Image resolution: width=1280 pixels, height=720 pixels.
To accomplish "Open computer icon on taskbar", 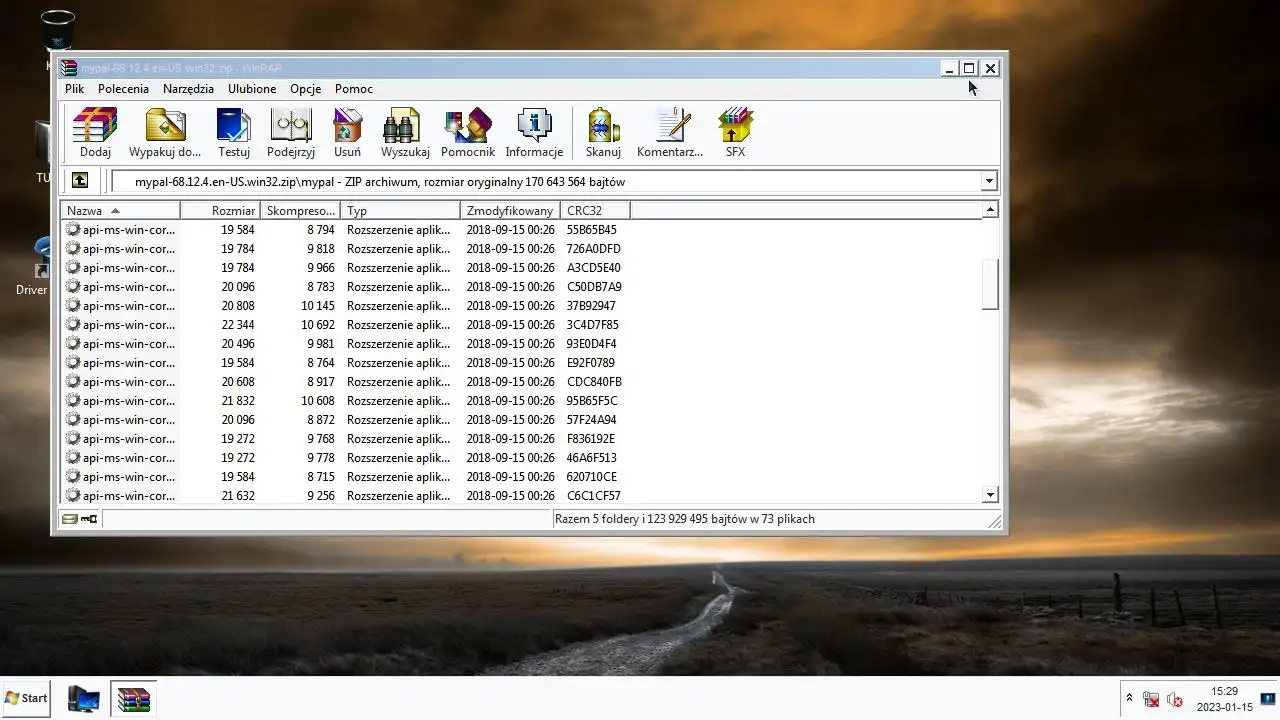I will (x=84, y=699).
